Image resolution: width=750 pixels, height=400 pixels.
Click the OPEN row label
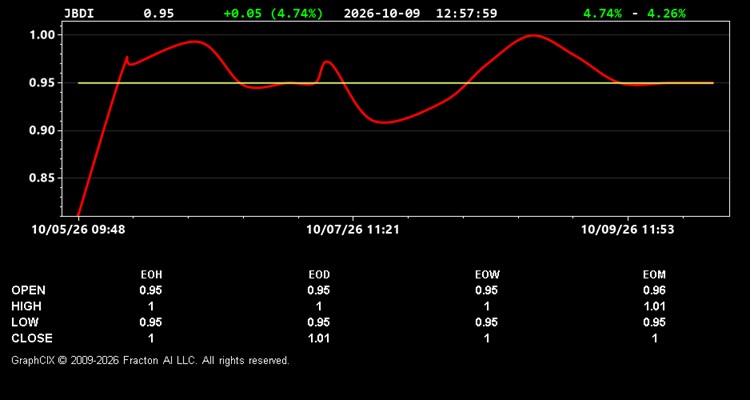tap(29, 290)
